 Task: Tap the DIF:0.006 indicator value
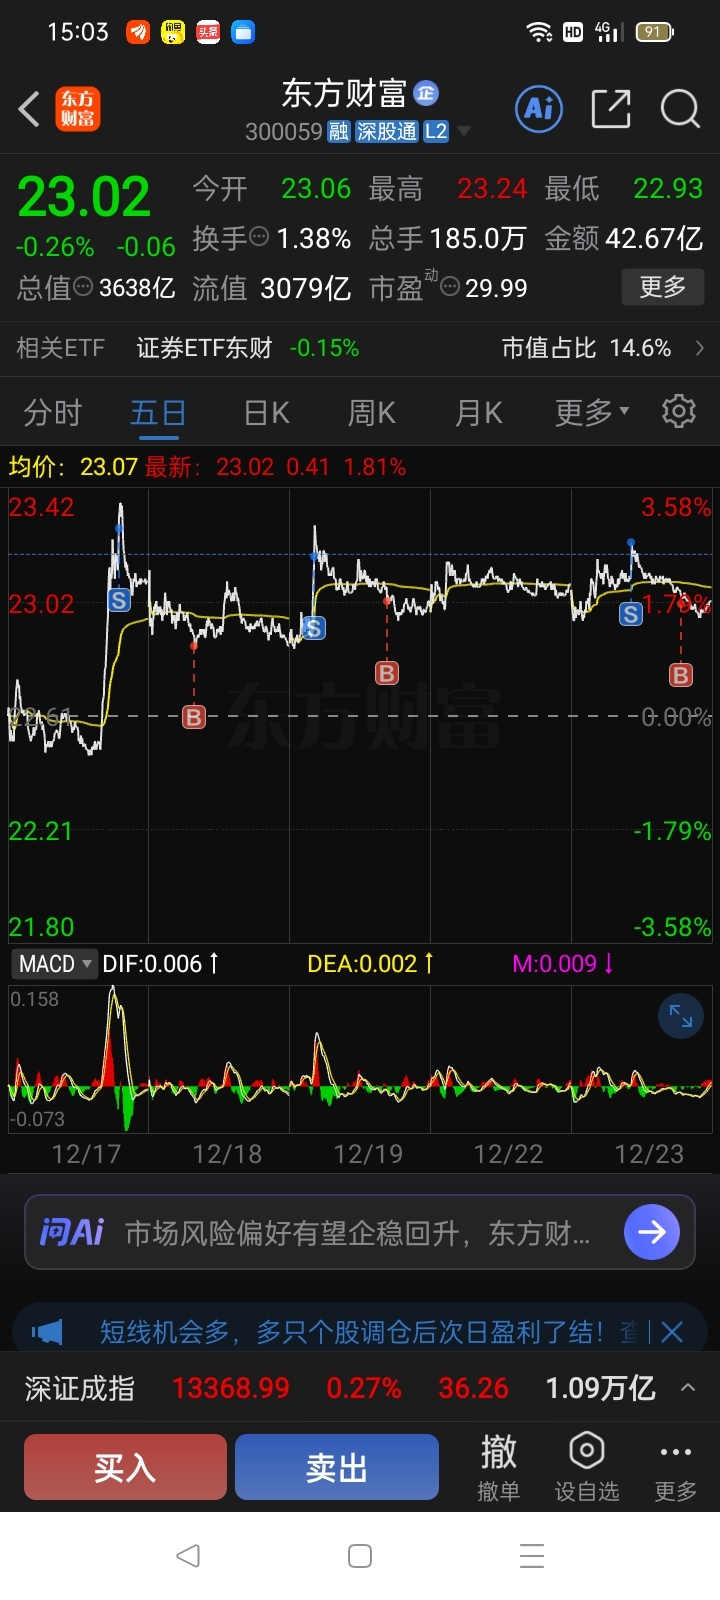point(160,964)
